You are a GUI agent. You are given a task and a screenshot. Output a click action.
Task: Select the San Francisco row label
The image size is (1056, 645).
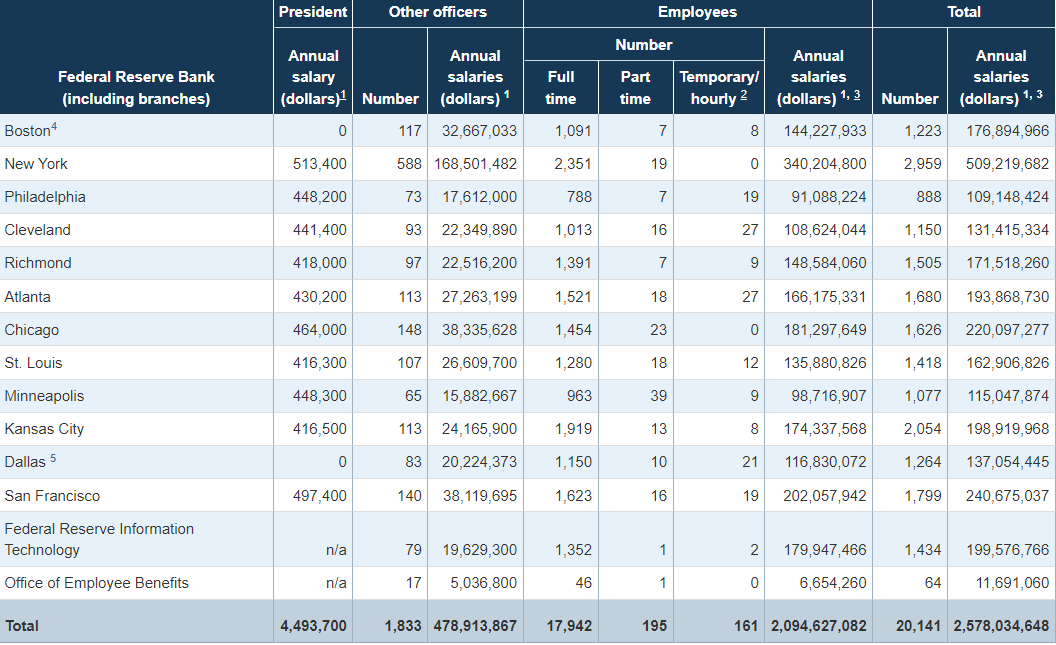click(x=53, y=496)
